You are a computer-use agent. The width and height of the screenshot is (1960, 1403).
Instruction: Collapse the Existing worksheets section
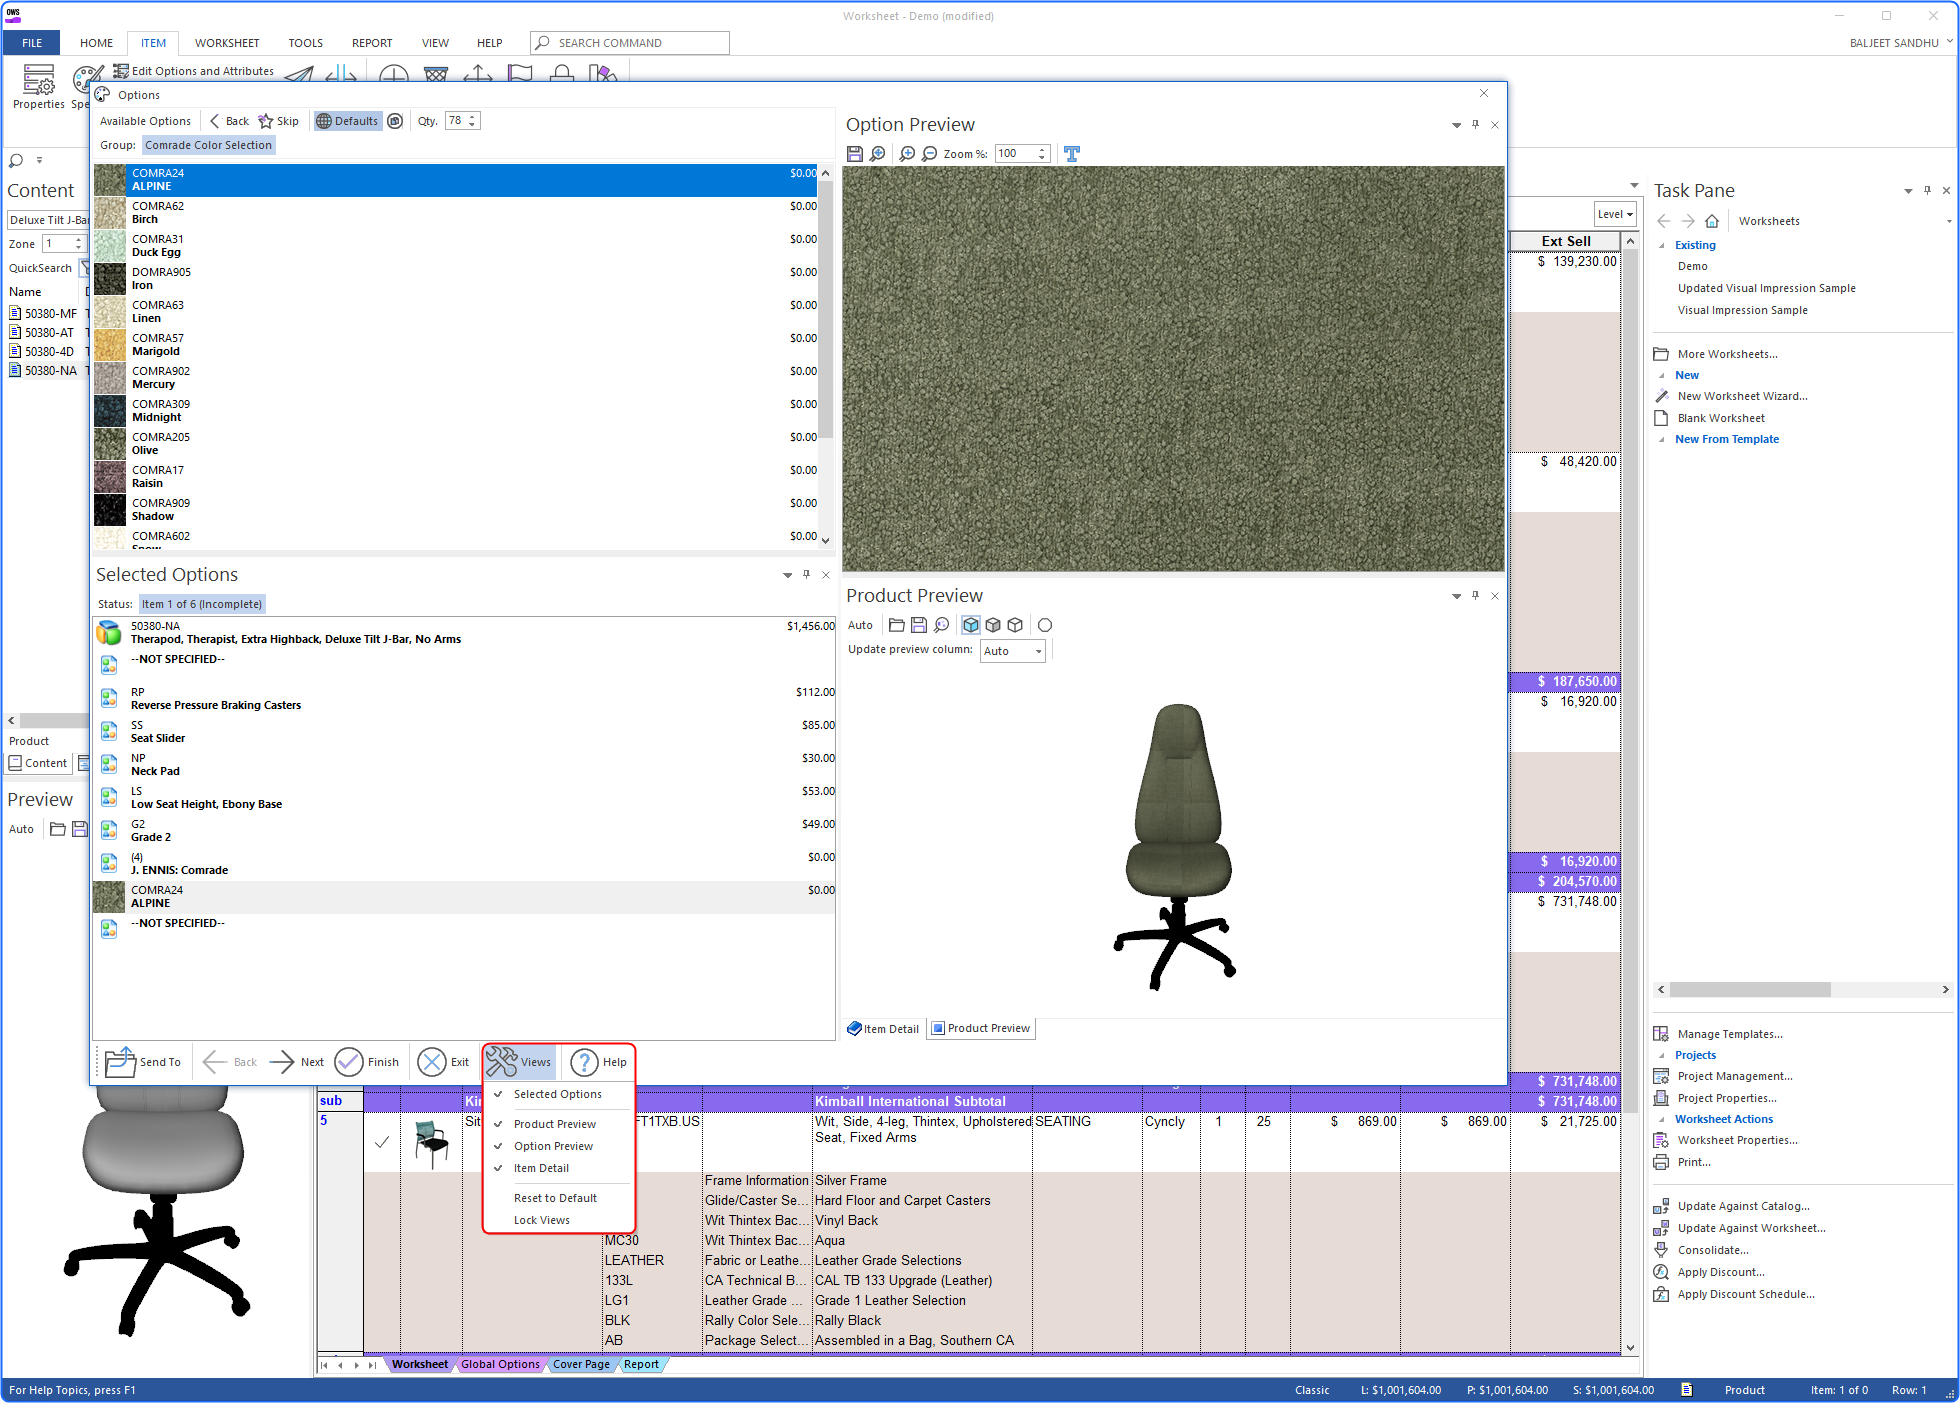click(1662, 245)
